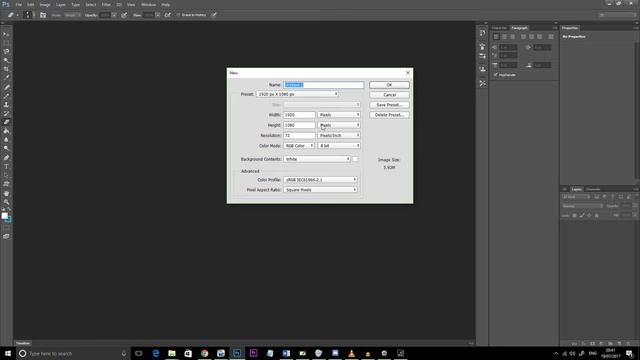Click OK in the New dialog
The image size is (640, 360).
point(389,85)
